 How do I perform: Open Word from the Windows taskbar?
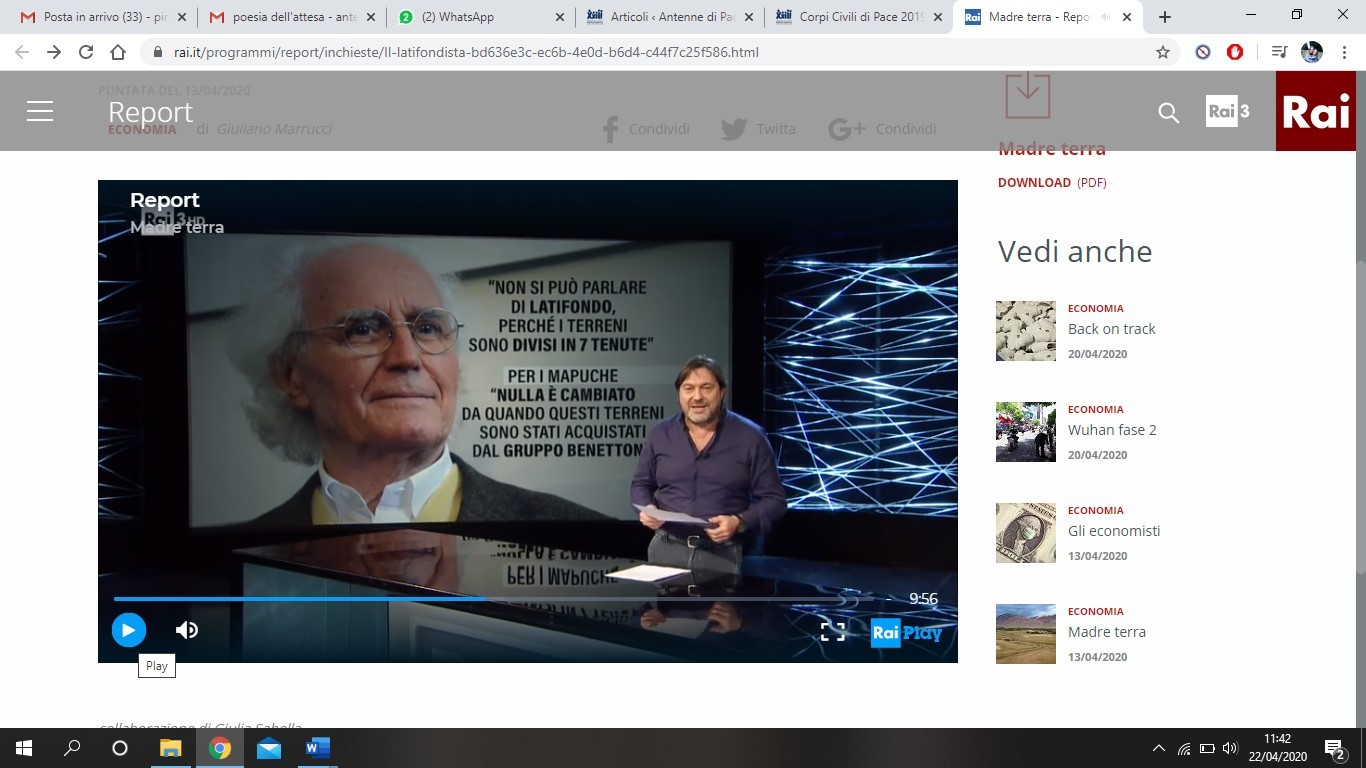click(x=318, y=748)
